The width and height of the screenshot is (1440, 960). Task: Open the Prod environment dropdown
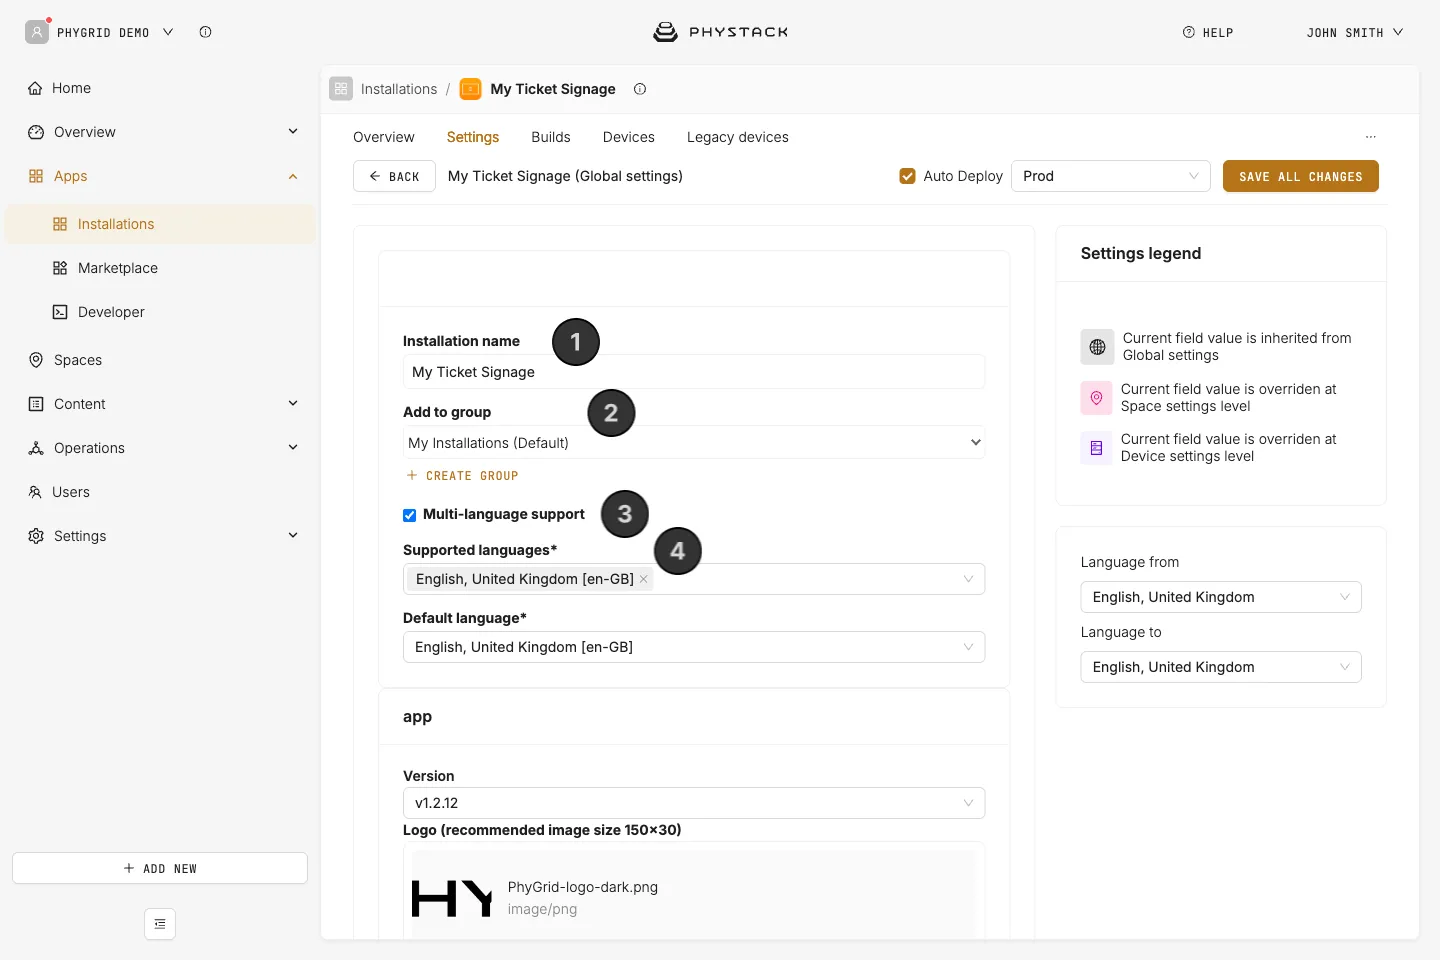click(1111, 176)
